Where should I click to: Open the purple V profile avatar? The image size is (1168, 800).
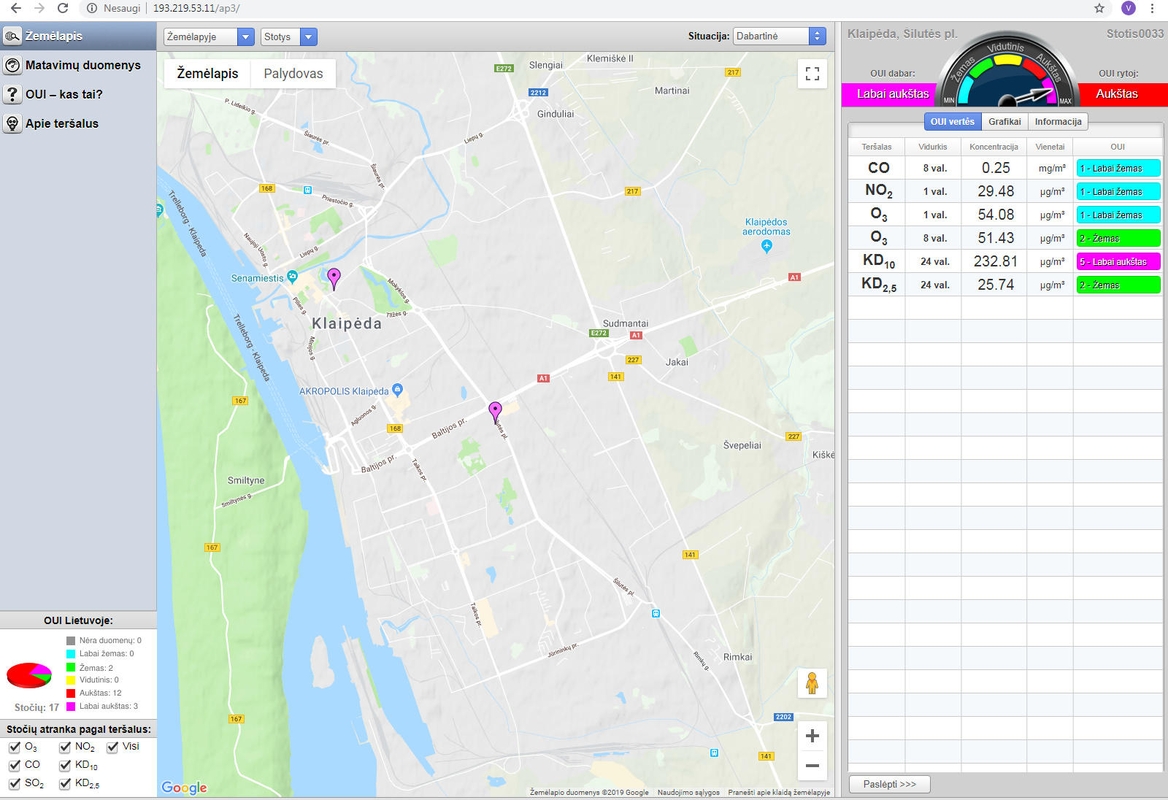(1129, 8)
